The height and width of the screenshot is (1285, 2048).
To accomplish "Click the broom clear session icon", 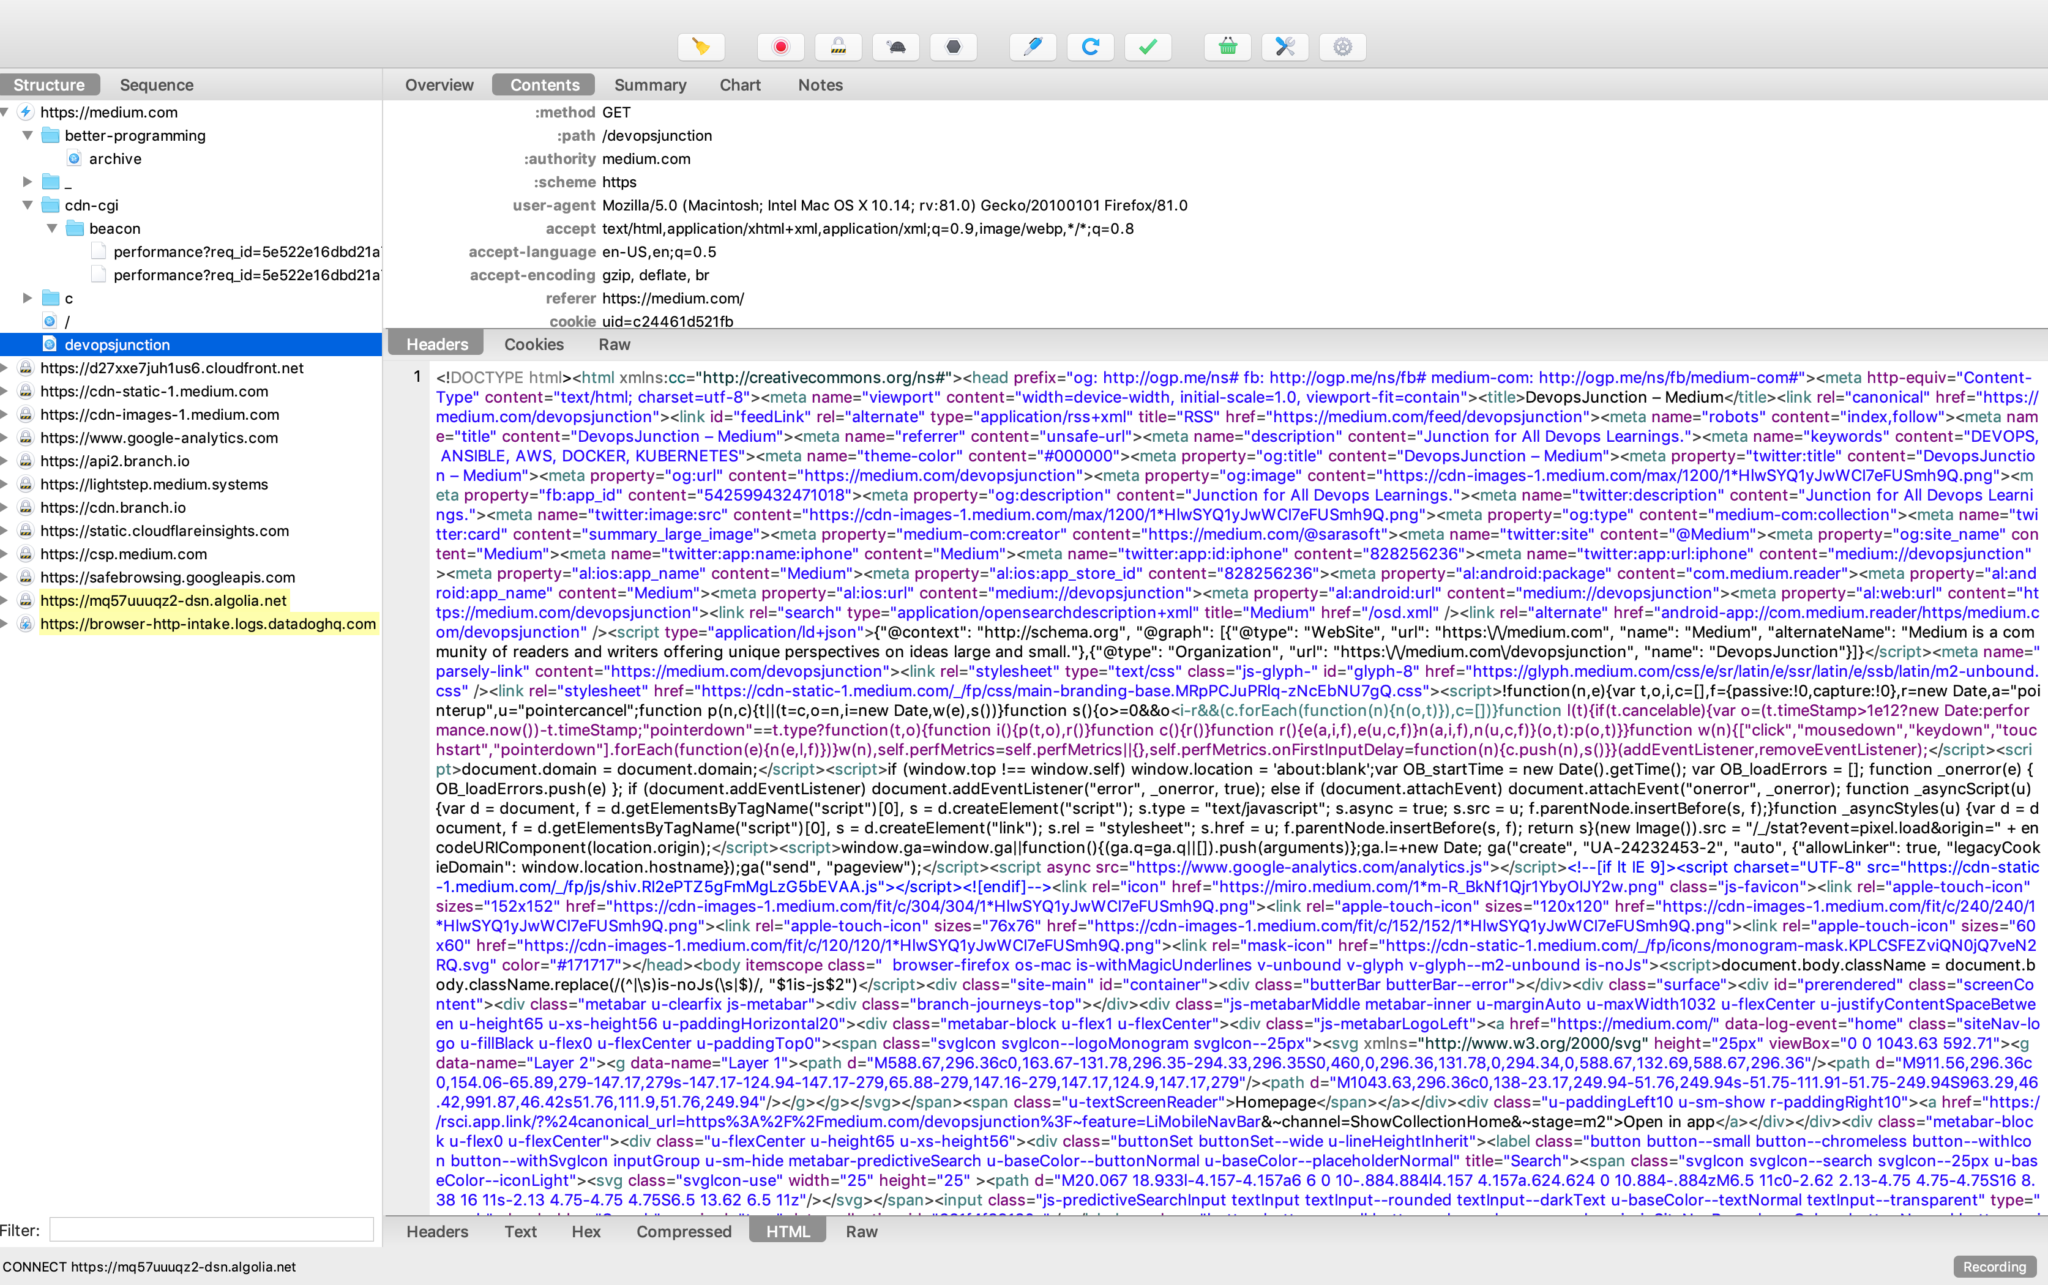I will tap(701, 46).
